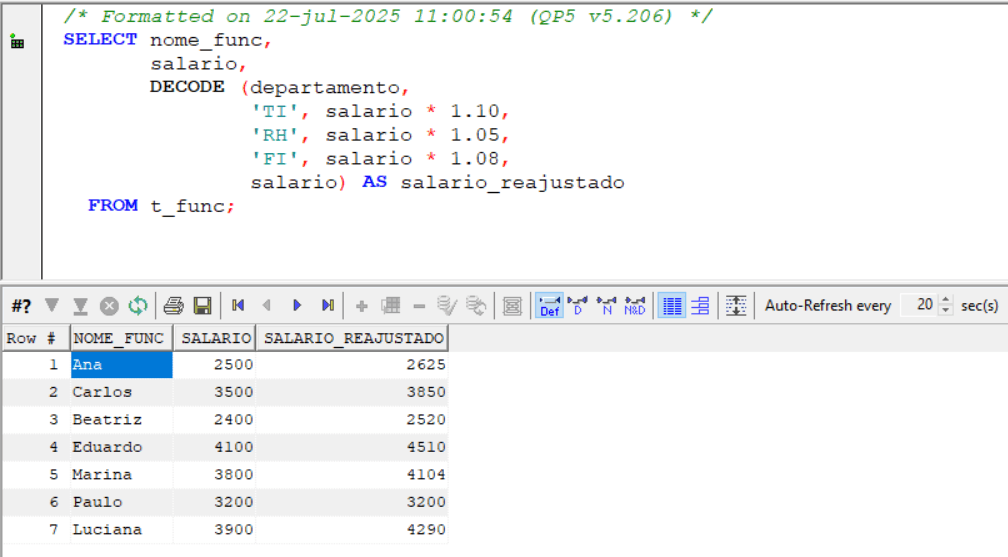Click the SALARIO_REAJUSTADO column header
This screenshot has height=557, width=1008.
click(x=354, y=338)
